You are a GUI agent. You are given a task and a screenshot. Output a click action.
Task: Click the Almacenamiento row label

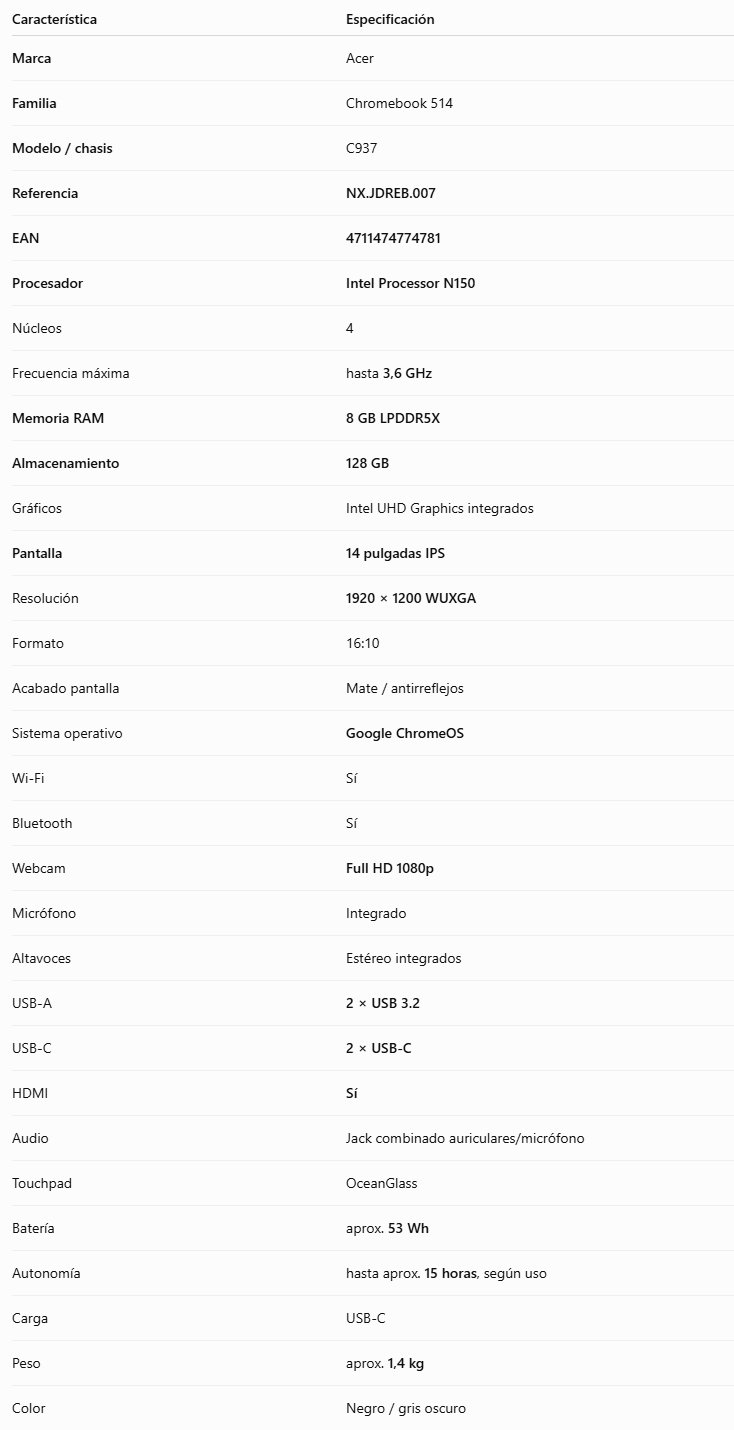point(65,463)
